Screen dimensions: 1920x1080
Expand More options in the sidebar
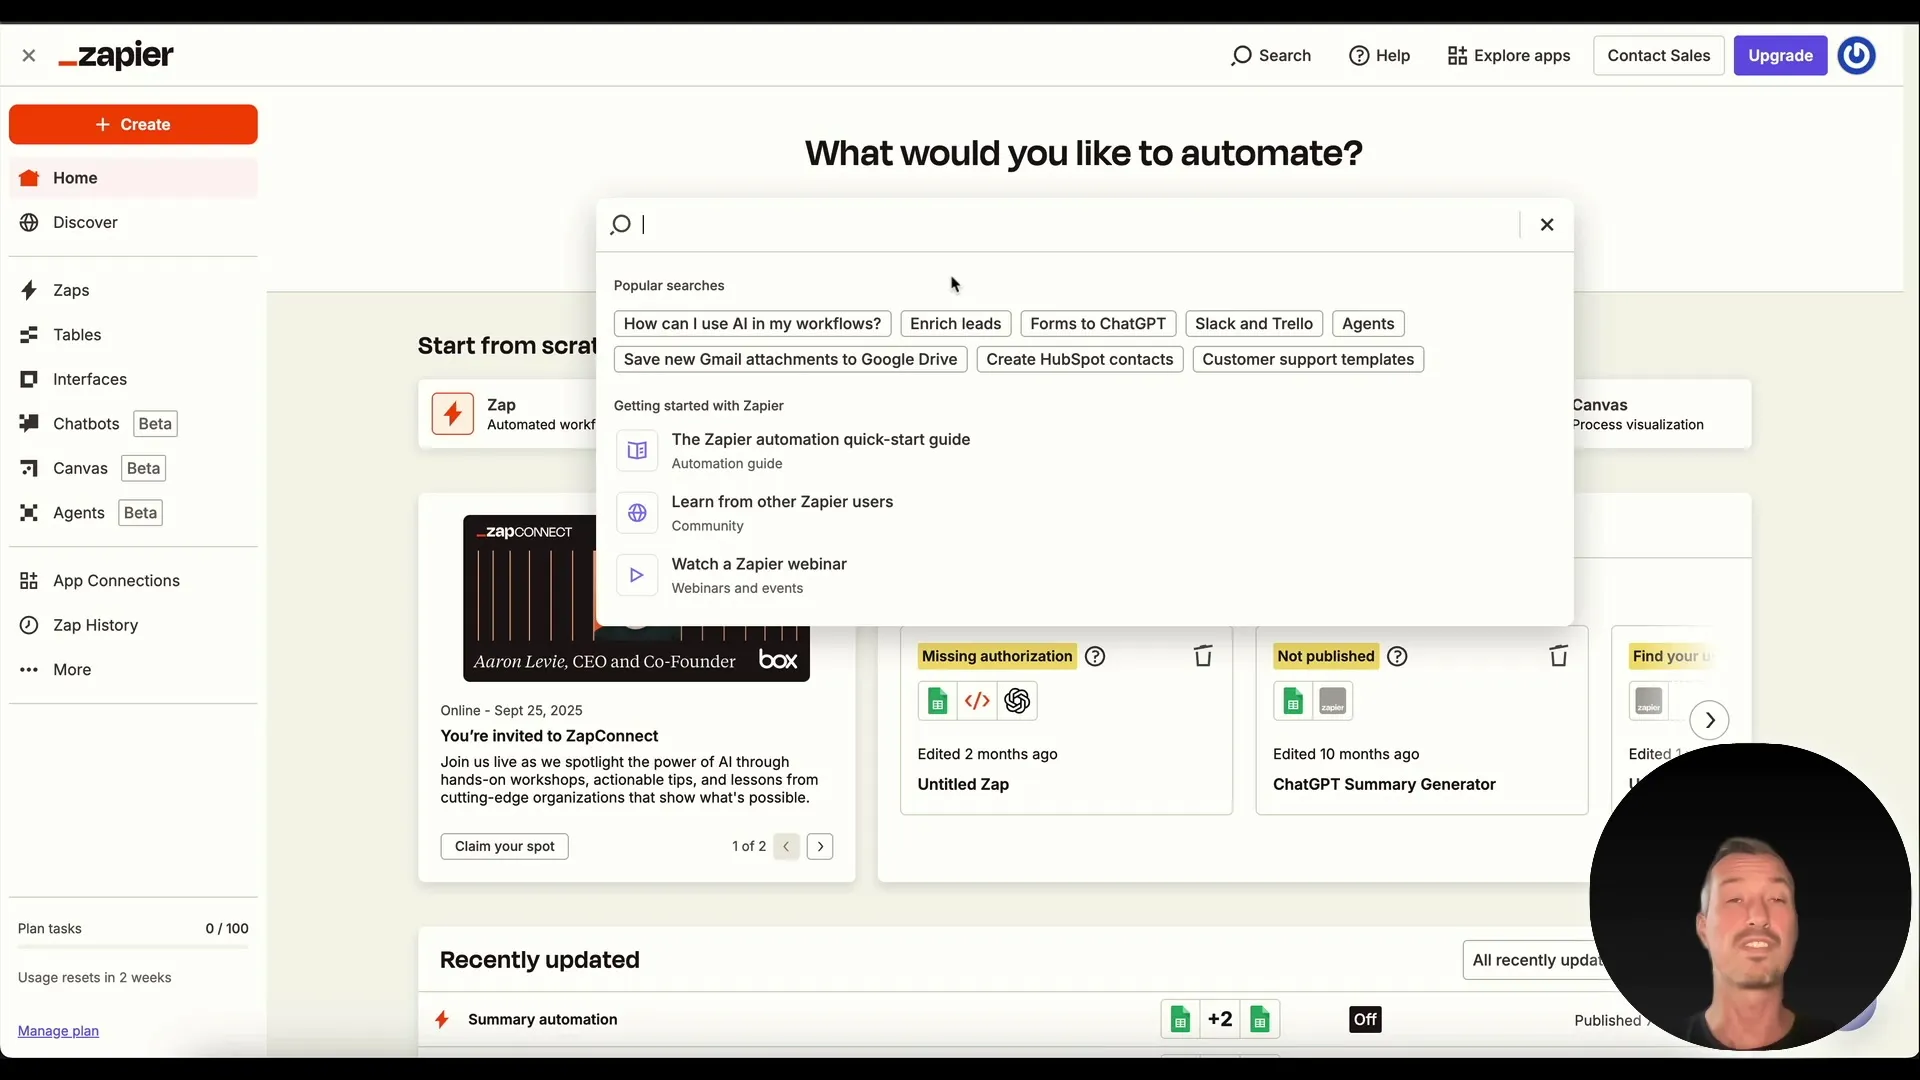pos(27,669)
